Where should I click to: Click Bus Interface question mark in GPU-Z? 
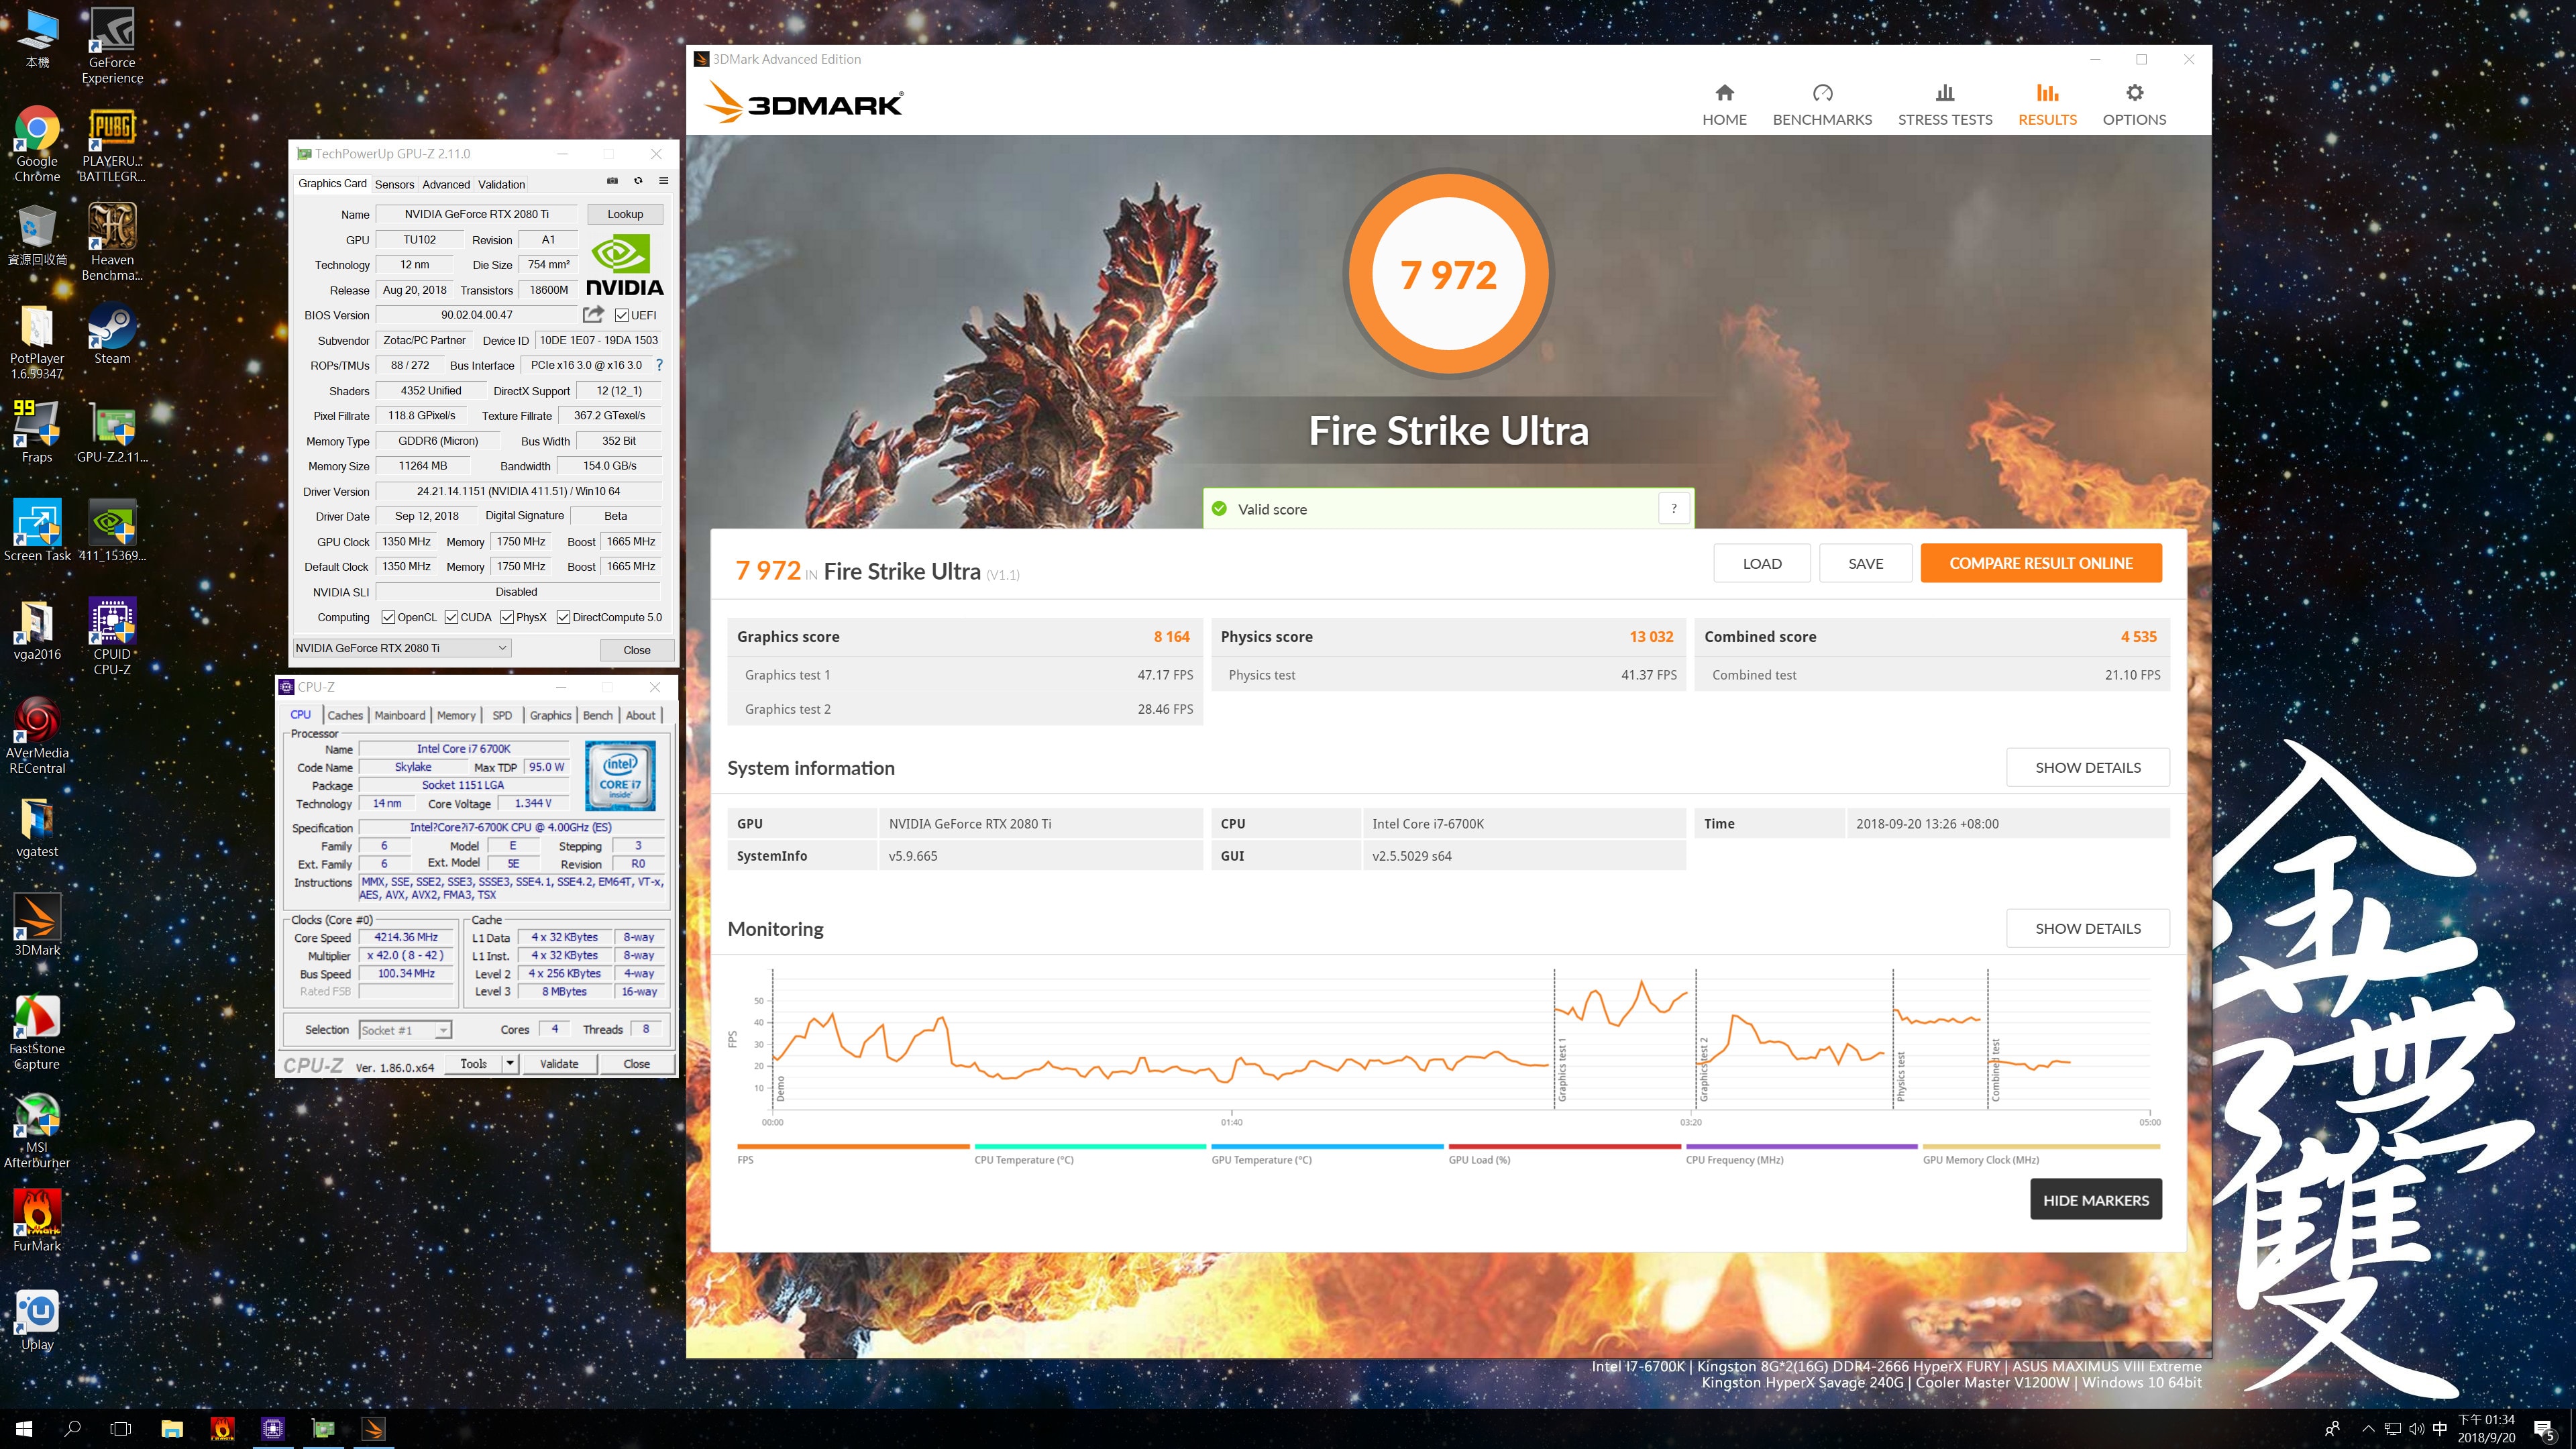tap(659, 365)
